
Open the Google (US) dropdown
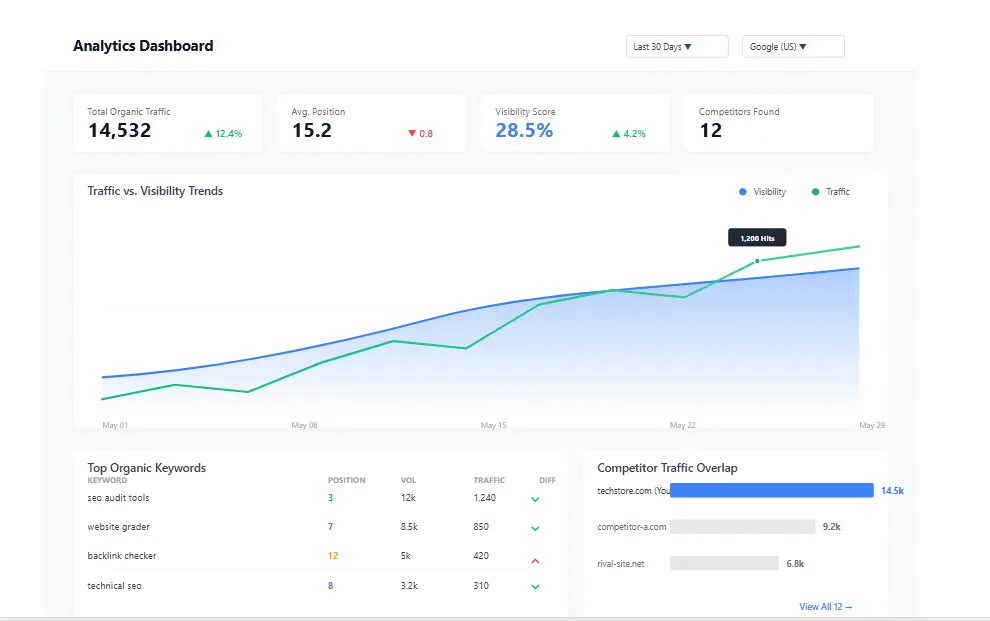coord(793,47)
